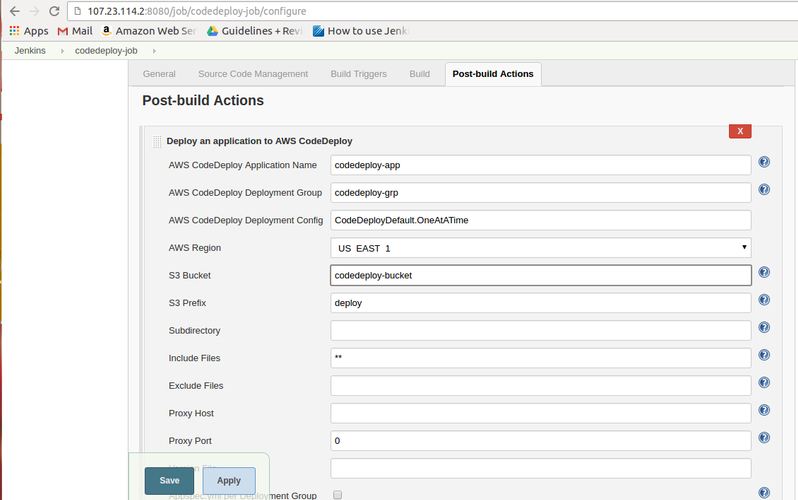Apply the configuration changes

pos(229,481)
